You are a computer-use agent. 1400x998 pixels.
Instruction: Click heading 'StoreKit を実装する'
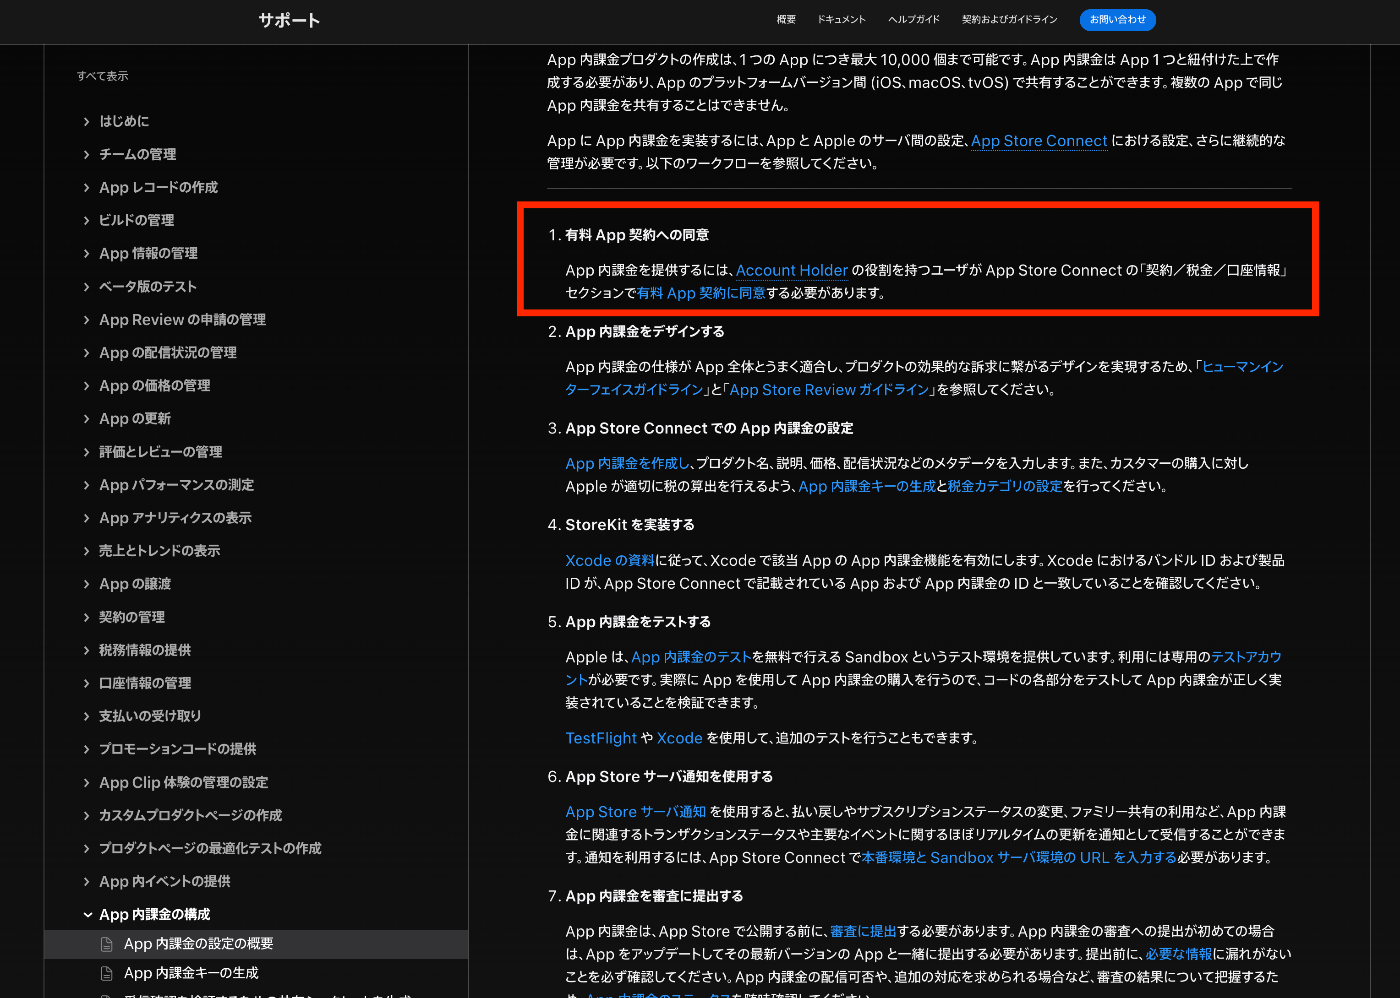click(630, 525)
